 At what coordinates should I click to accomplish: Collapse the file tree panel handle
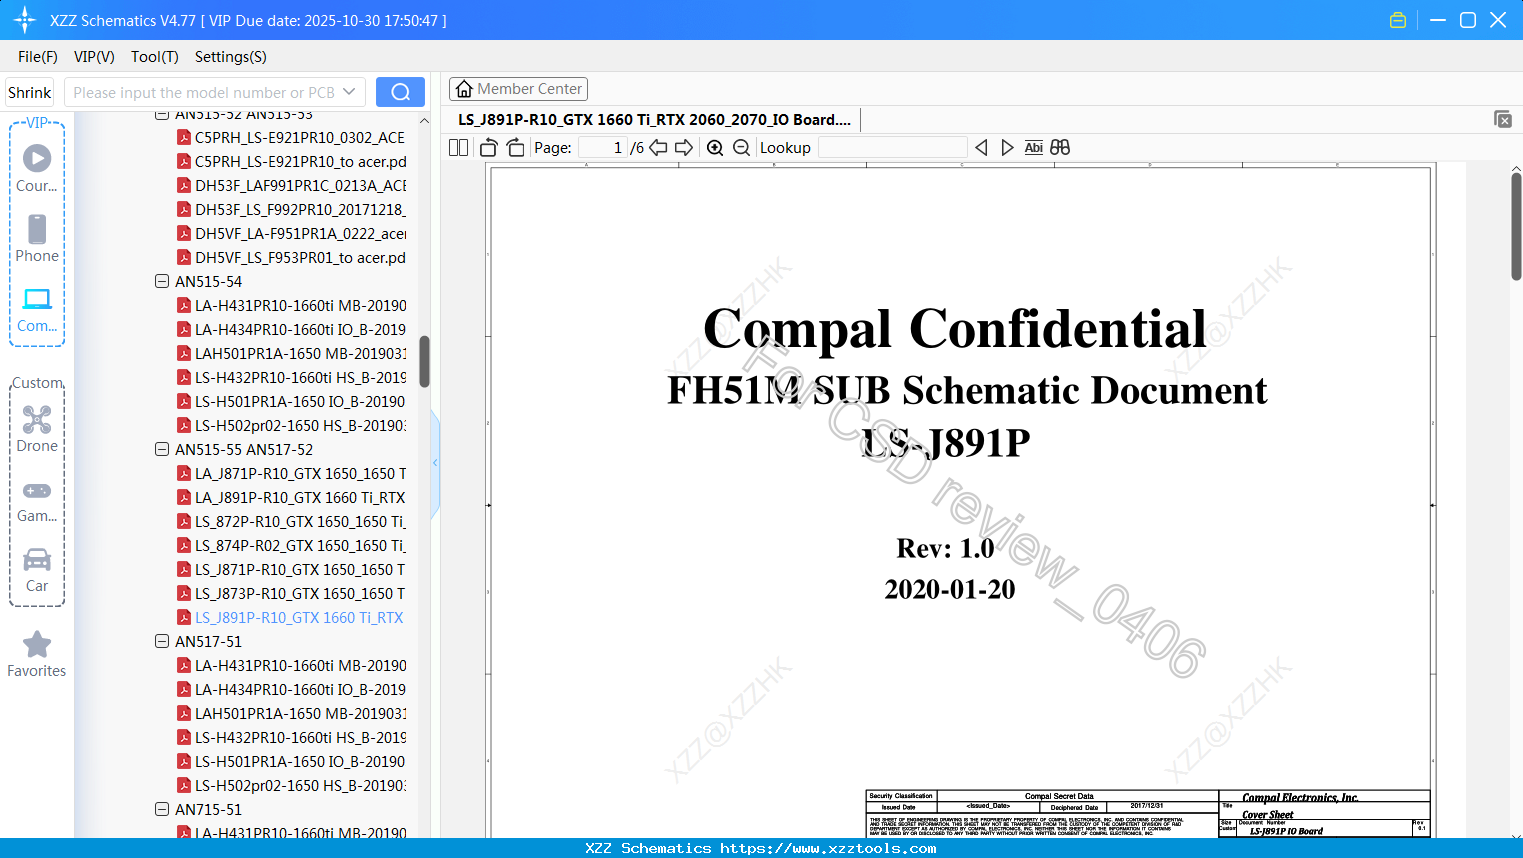pos(435,462)
